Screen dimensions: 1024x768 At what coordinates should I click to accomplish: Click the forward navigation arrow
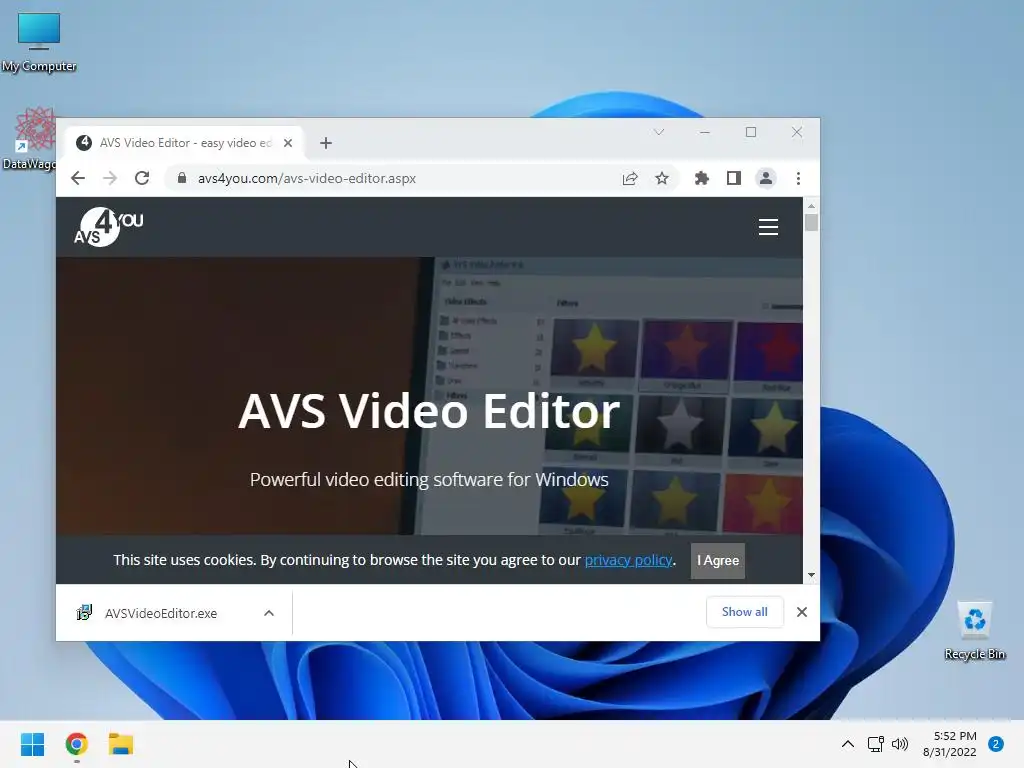tap(110, 178)
